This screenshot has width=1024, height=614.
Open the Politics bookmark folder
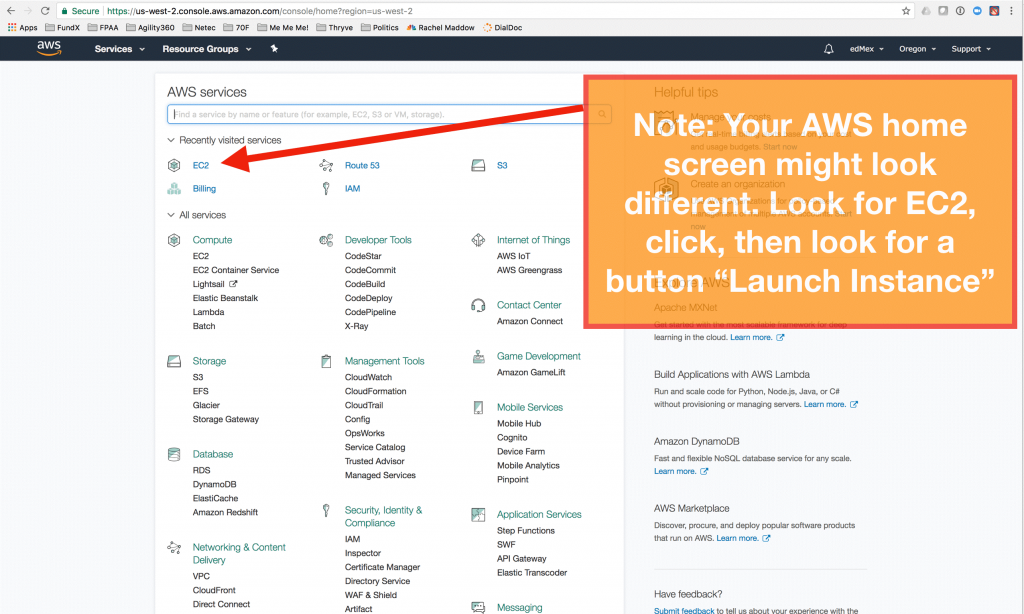pyautogui.click(x=379, y=27)
